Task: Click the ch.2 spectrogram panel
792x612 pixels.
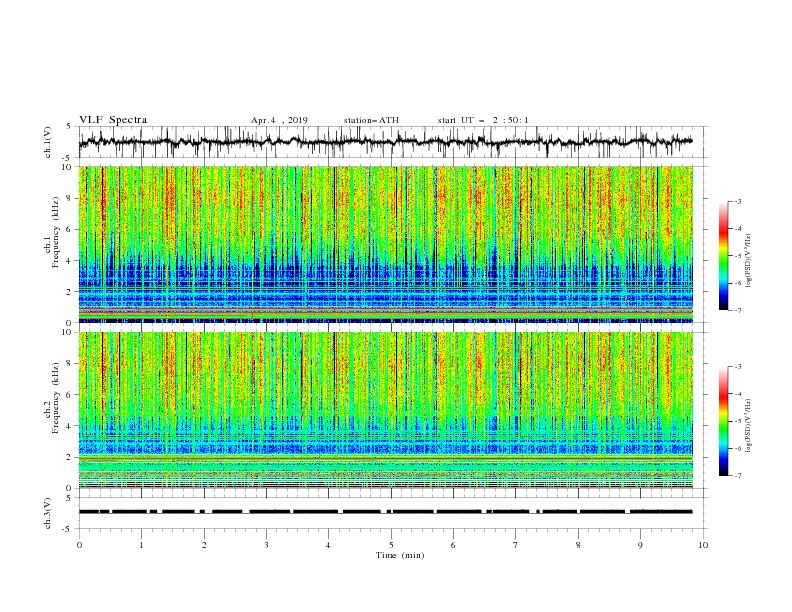Action: click(x=385, y=410)
